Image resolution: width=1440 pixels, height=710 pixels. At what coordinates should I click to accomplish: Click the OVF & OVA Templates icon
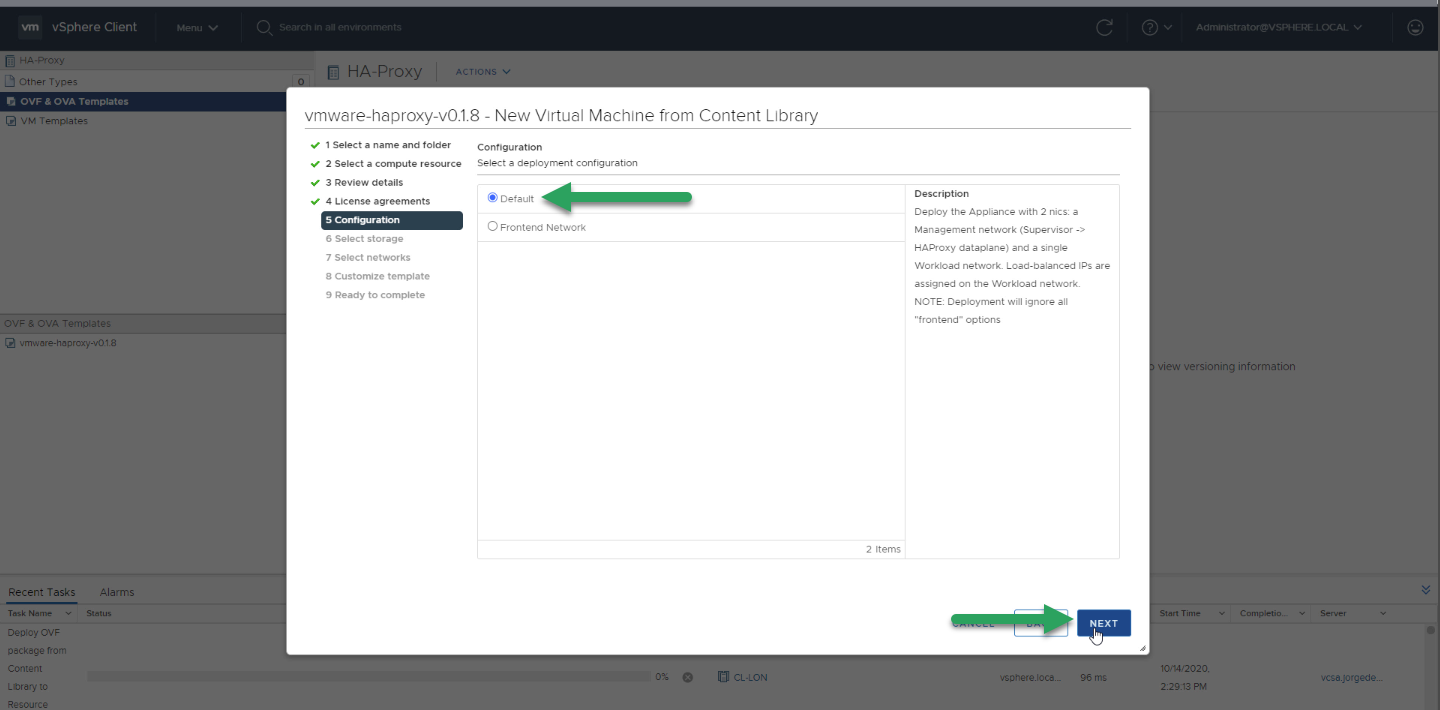click(x=11, y=101)
